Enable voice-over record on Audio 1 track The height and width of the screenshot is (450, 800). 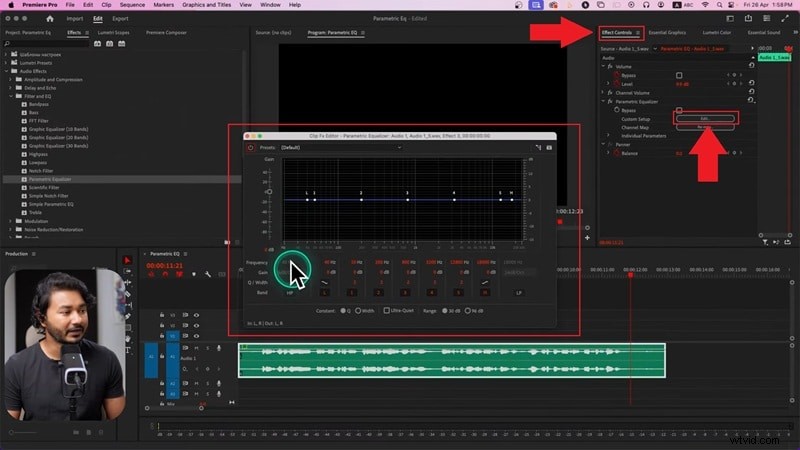(219, 348)
